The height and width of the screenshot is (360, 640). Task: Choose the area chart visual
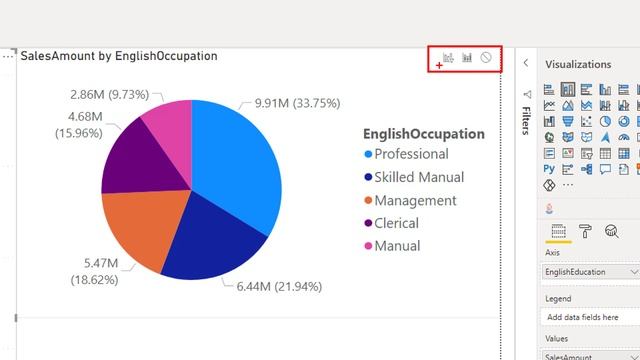[568, 106]
